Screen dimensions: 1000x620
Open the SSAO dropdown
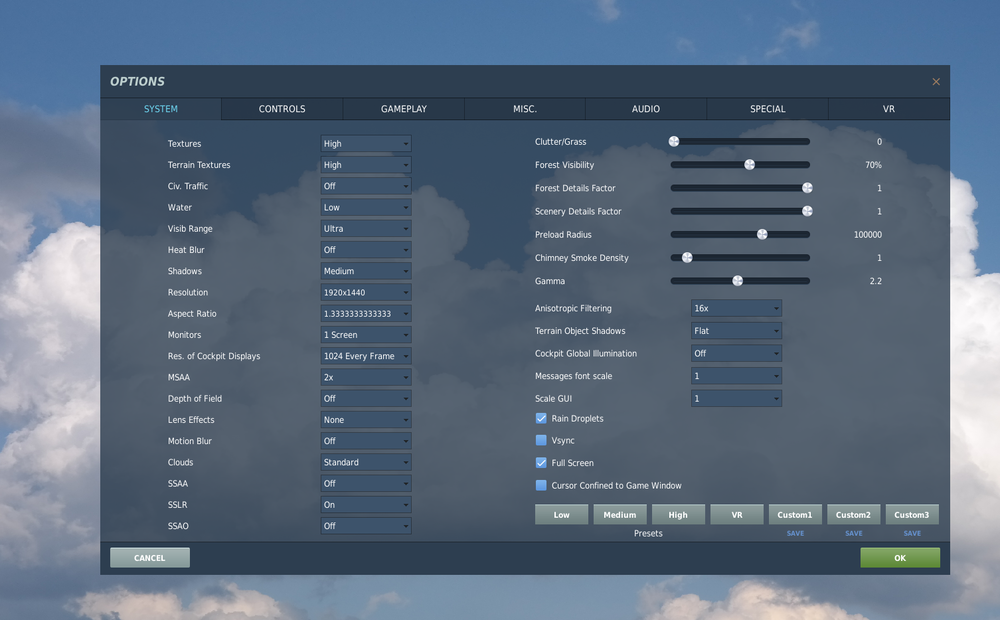[x=365, y=526]
